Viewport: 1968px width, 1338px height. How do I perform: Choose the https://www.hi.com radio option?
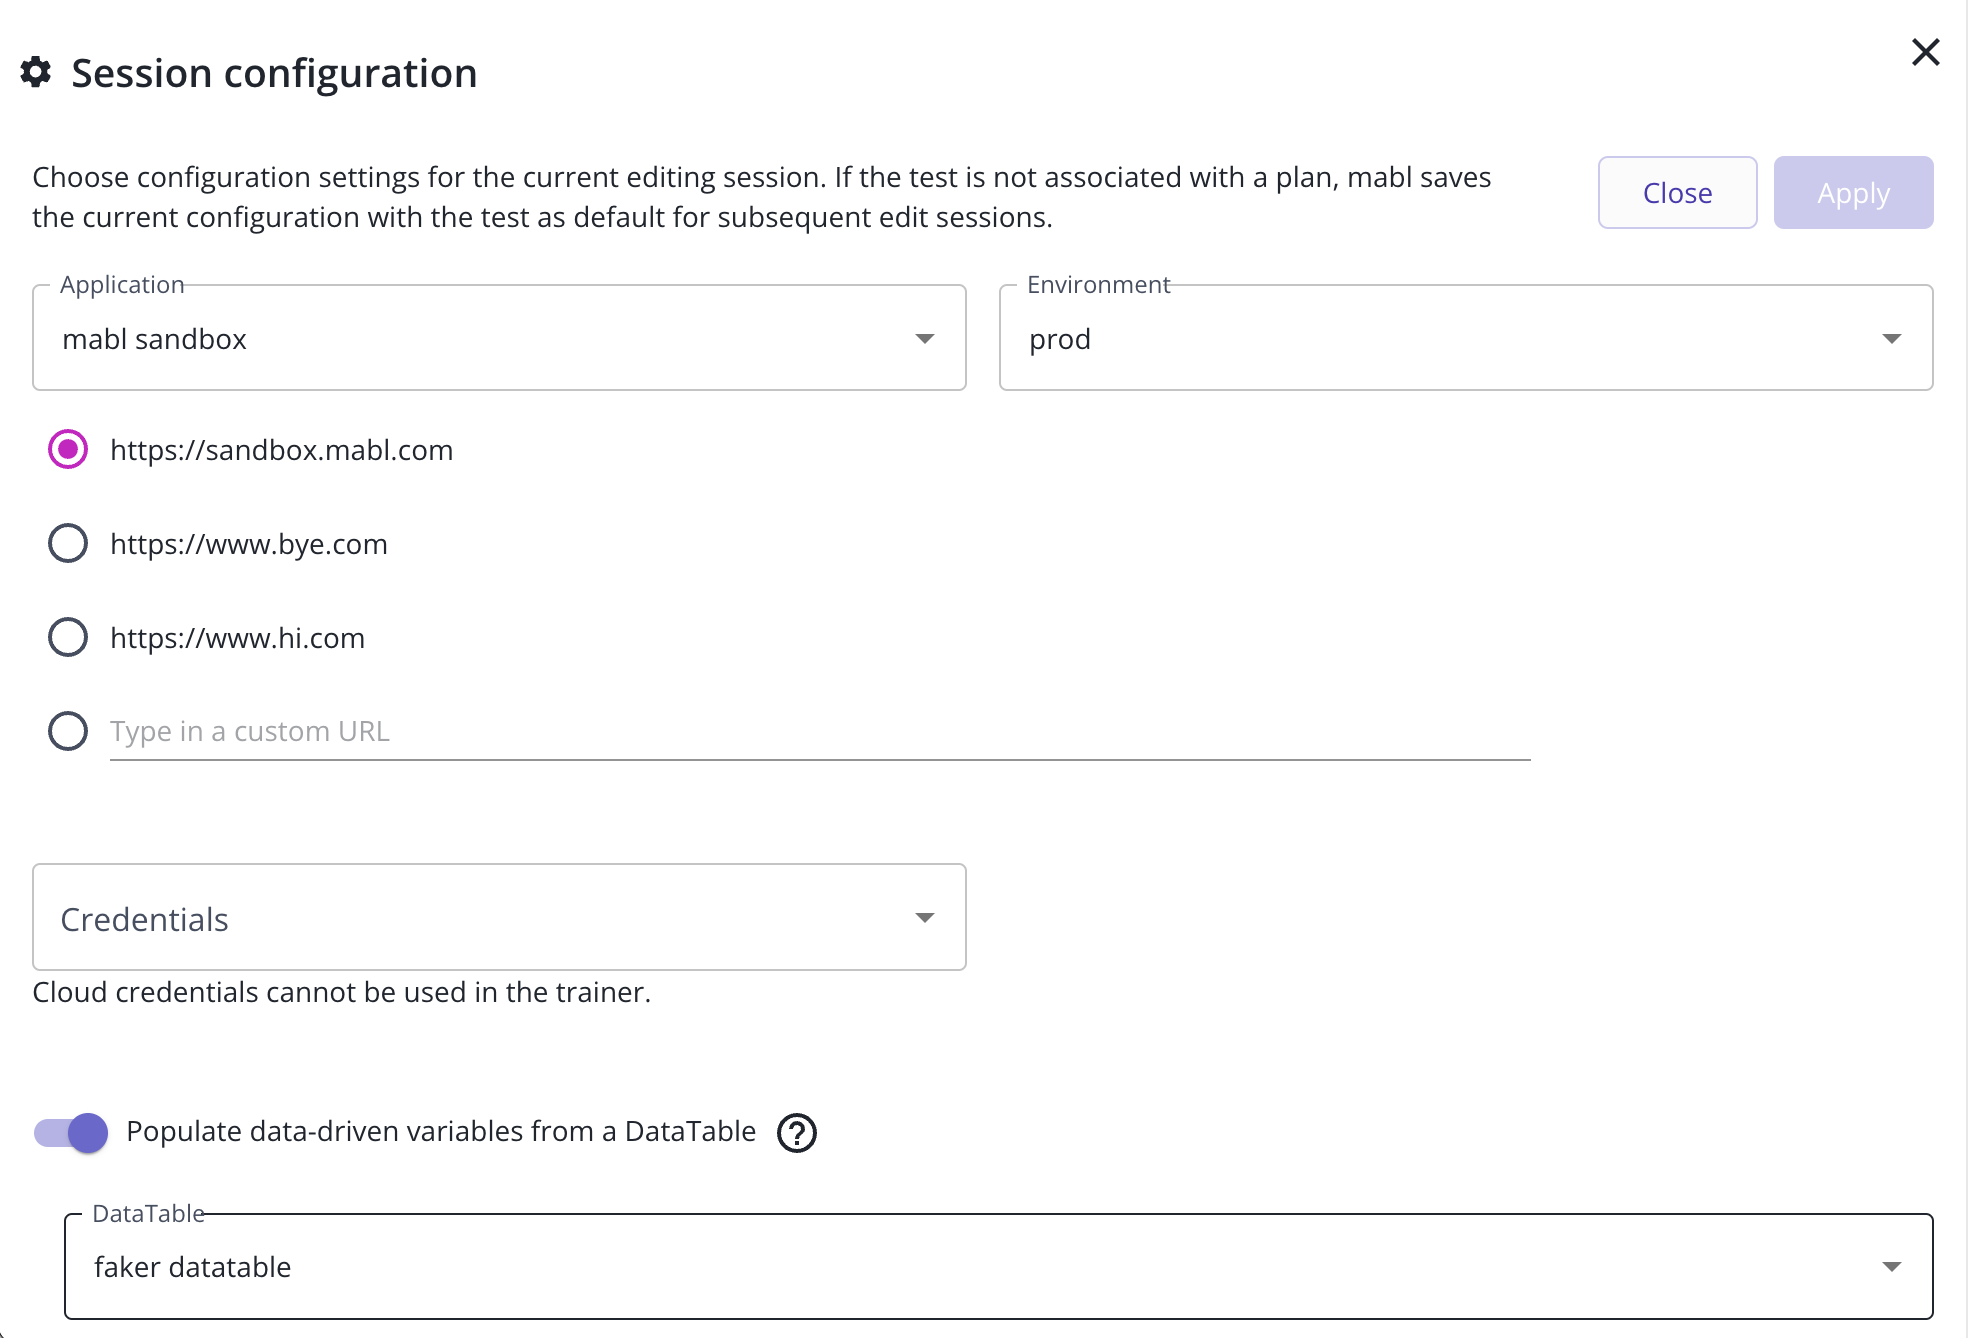68,637
